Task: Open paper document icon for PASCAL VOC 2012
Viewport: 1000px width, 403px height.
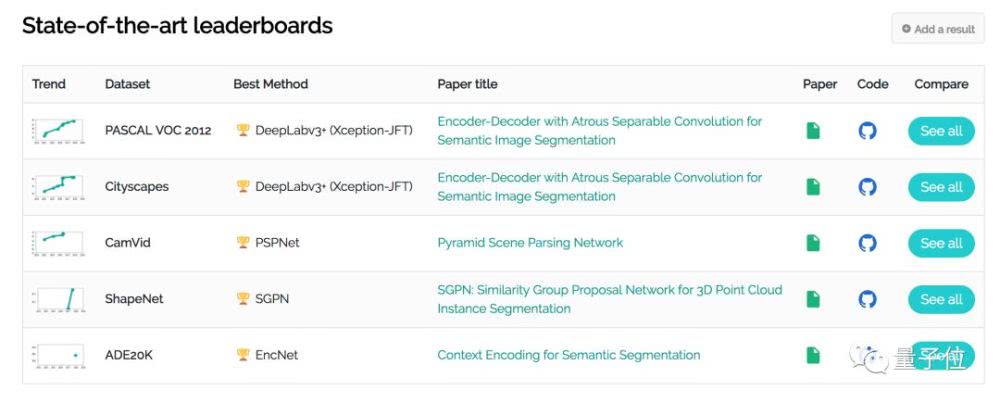Action: (x=813, y=131)
